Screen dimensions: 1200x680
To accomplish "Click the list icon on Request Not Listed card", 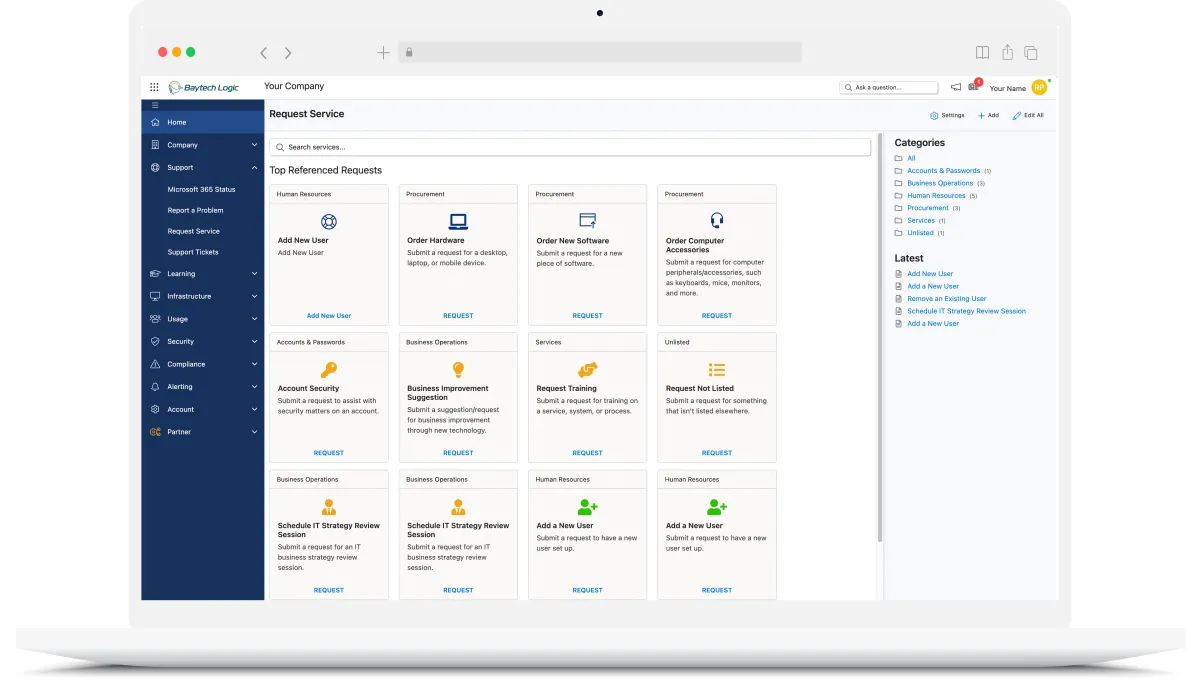I will [716, 369].
